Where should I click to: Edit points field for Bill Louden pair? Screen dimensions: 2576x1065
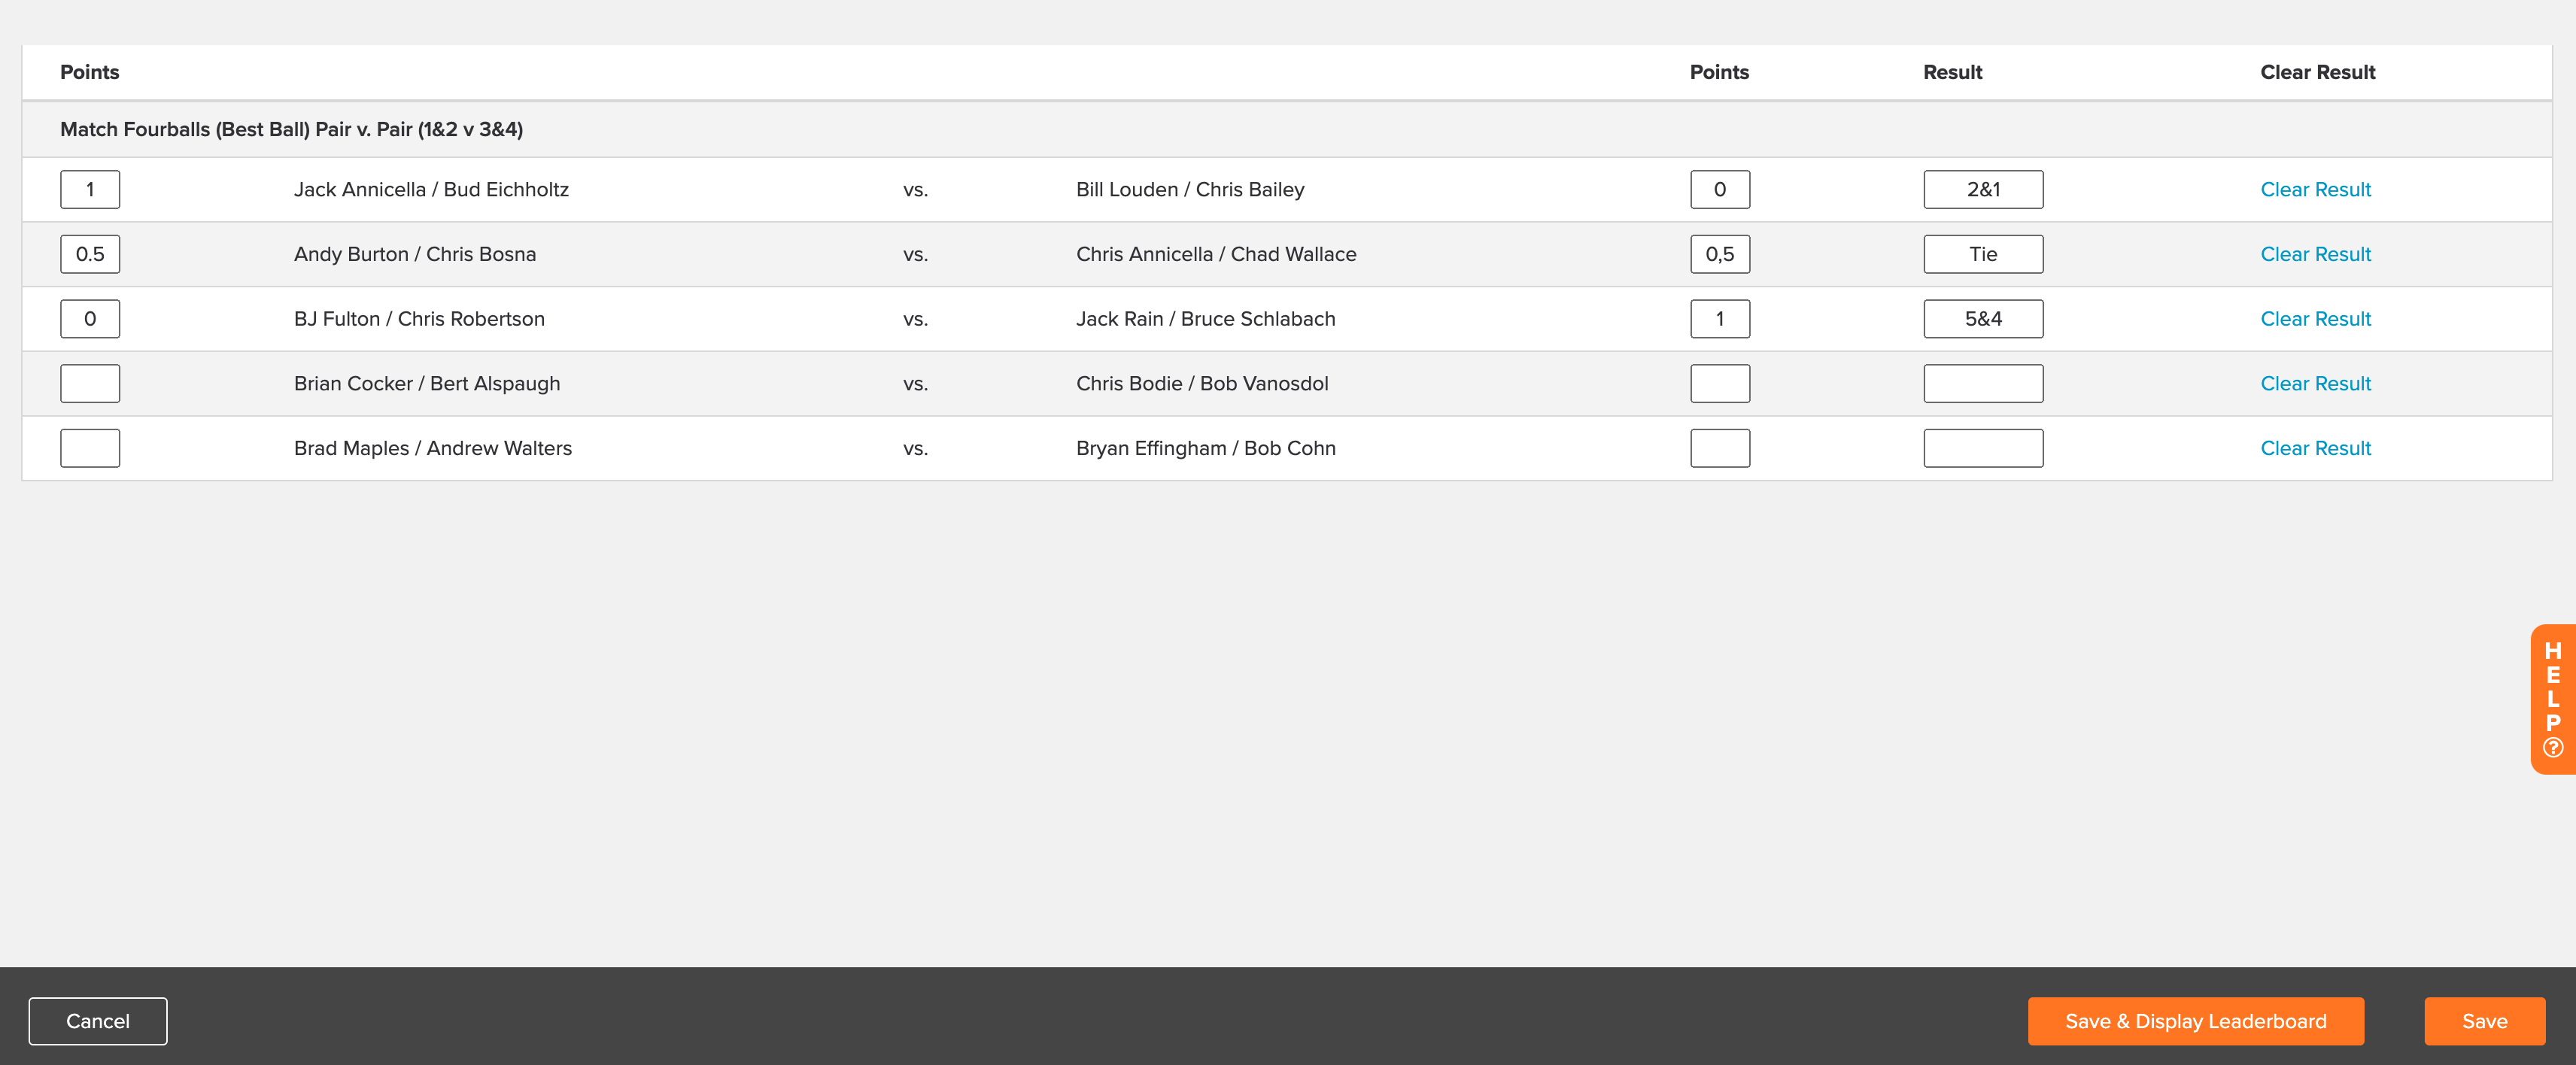[x=1720, y=189]
